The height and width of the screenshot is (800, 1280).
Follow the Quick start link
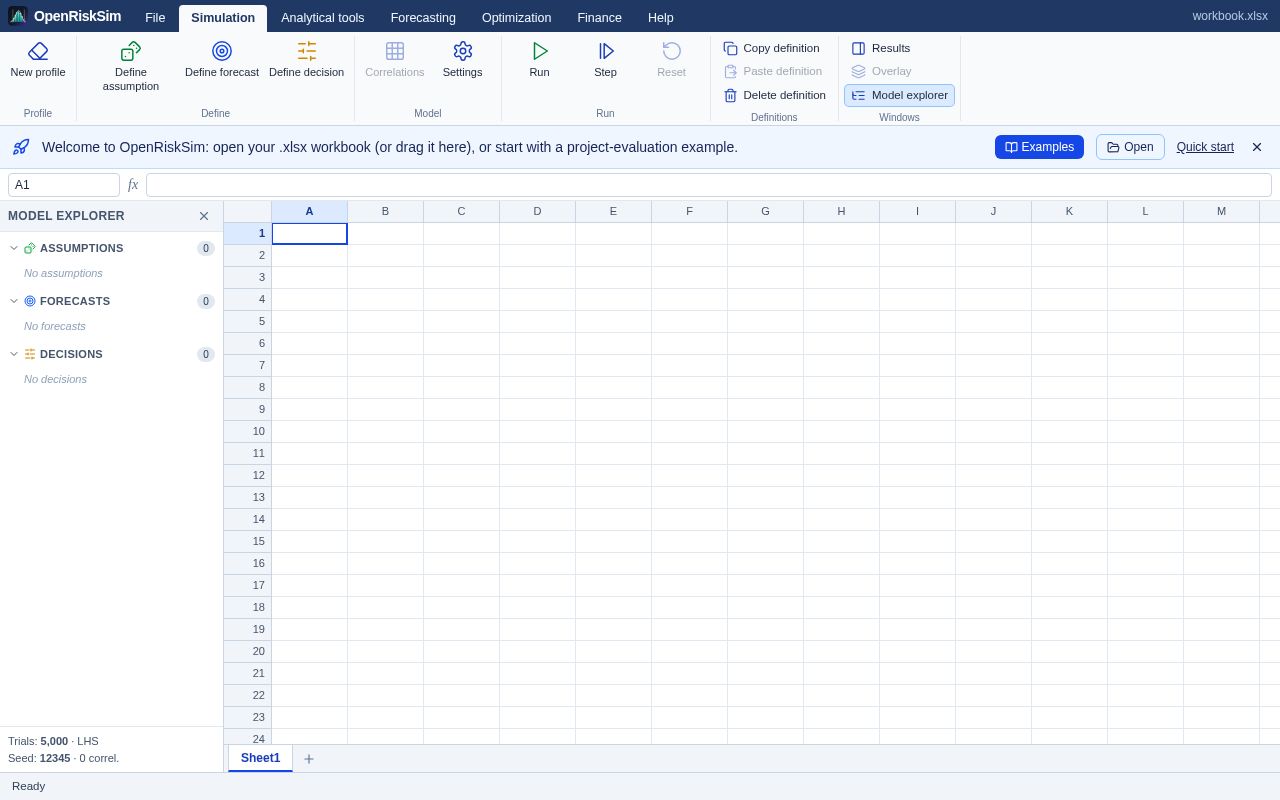(1205, 147)
